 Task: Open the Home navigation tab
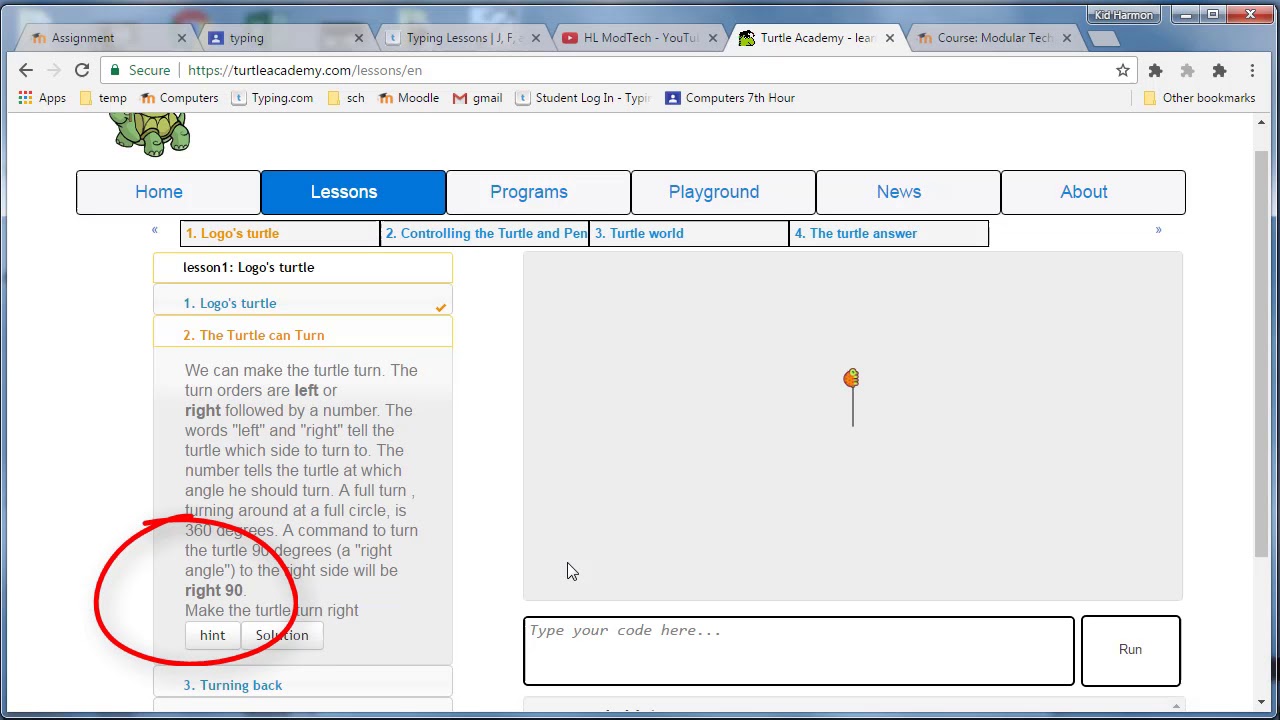click(x=168, y=192)
